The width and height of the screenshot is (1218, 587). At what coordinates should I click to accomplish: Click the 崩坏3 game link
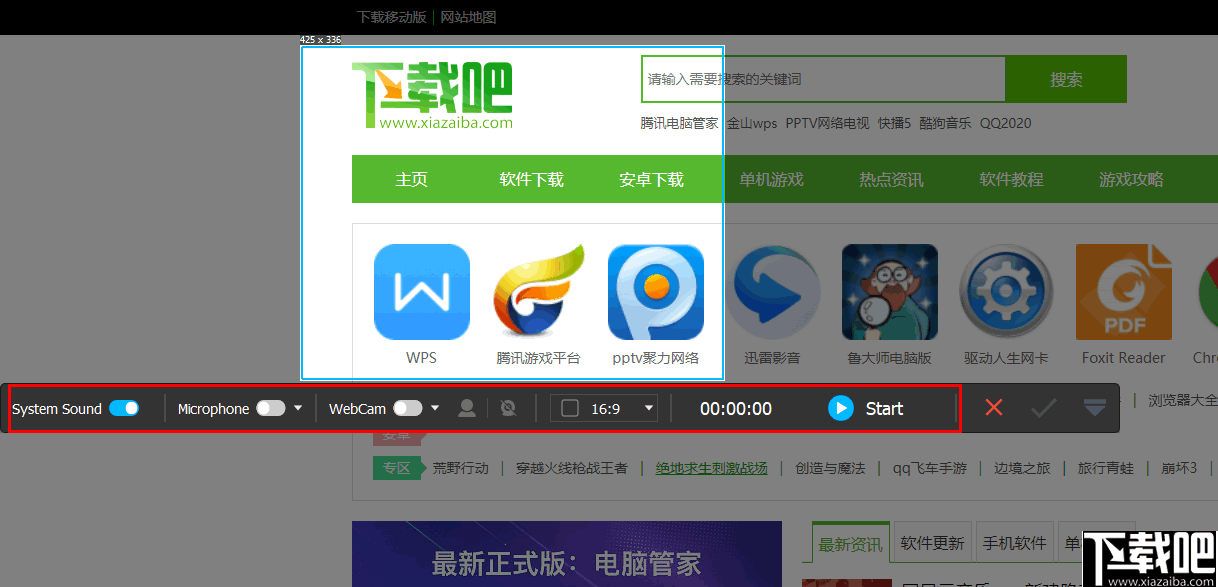[x=1178, y=467]
